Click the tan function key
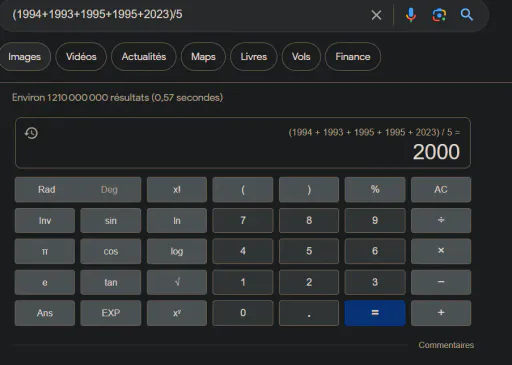512x365 pixels. 111,282
